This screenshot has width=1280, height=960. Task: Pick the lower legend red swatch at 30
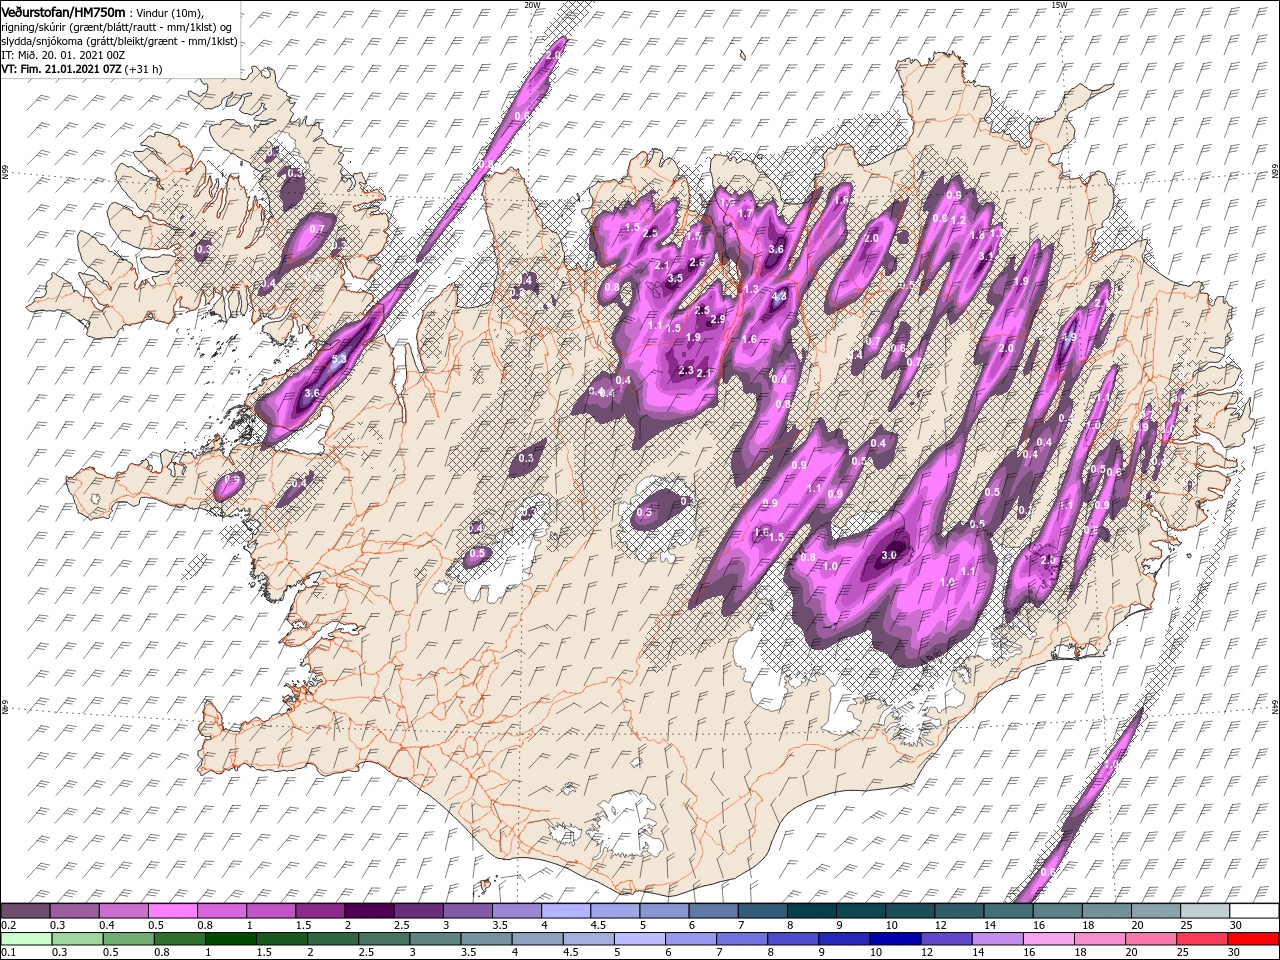pyautogui.click(x=1254, y=938)
